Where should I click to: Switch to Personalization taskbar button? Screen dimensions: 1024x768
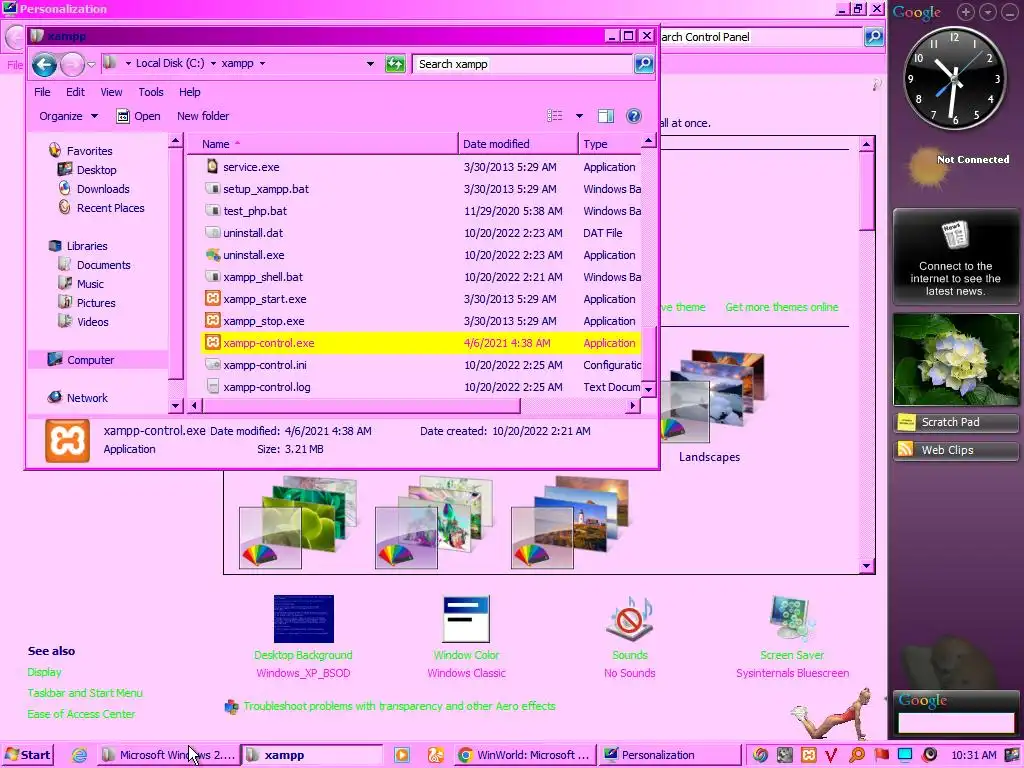(669, 755)
